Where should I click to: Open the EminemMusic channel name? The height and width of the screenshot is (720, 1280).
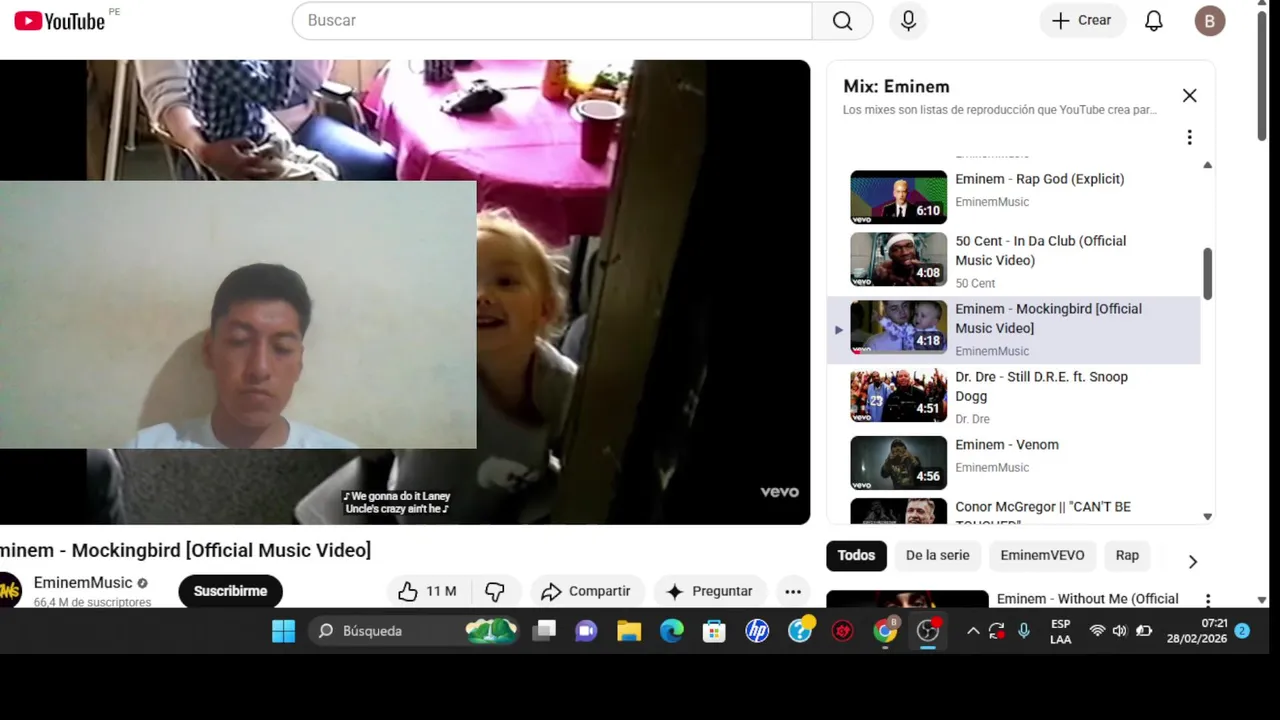click(x=83, y=582)
